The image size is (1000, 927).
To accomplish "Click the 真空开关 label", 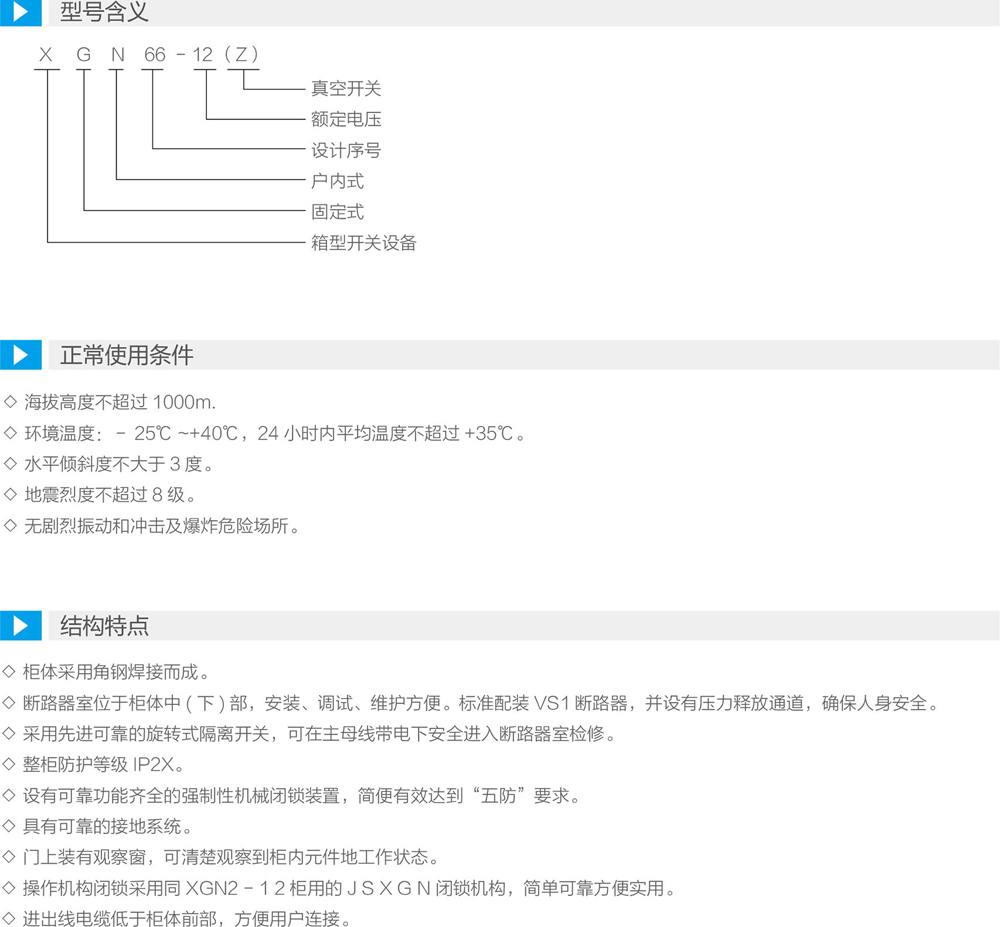I will coord(346,90).
